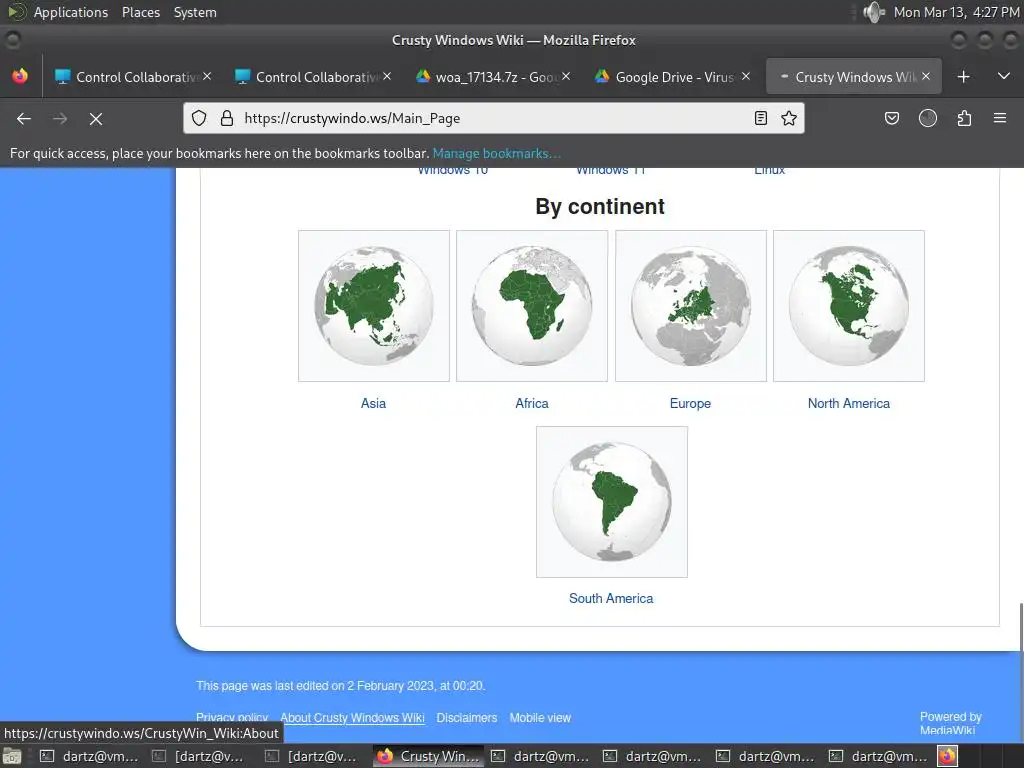Click the volume speaker icon
Viewport: 1024px width, 768px height.
873,12
